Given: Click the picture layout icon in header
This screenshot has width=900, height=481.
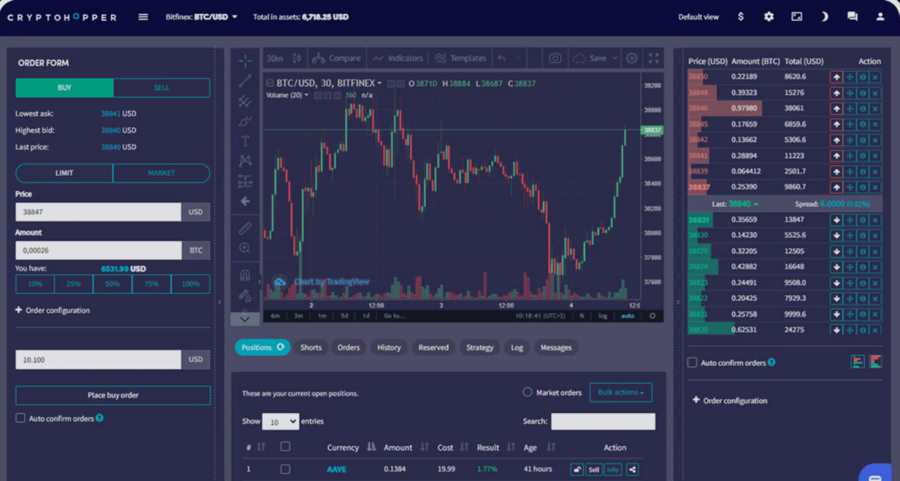Looking at the screenshot, I should click(797, 17).
